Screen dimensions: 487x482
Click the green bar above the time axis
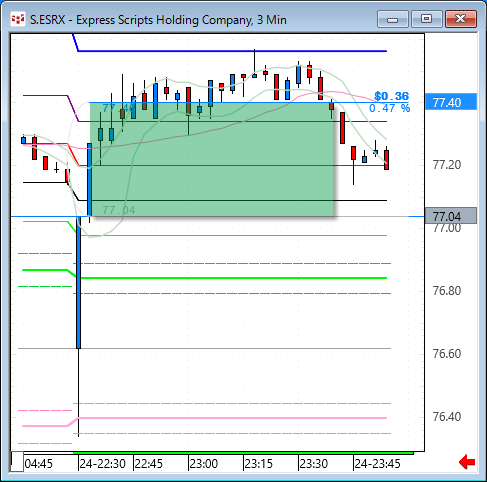click(243, 453)
